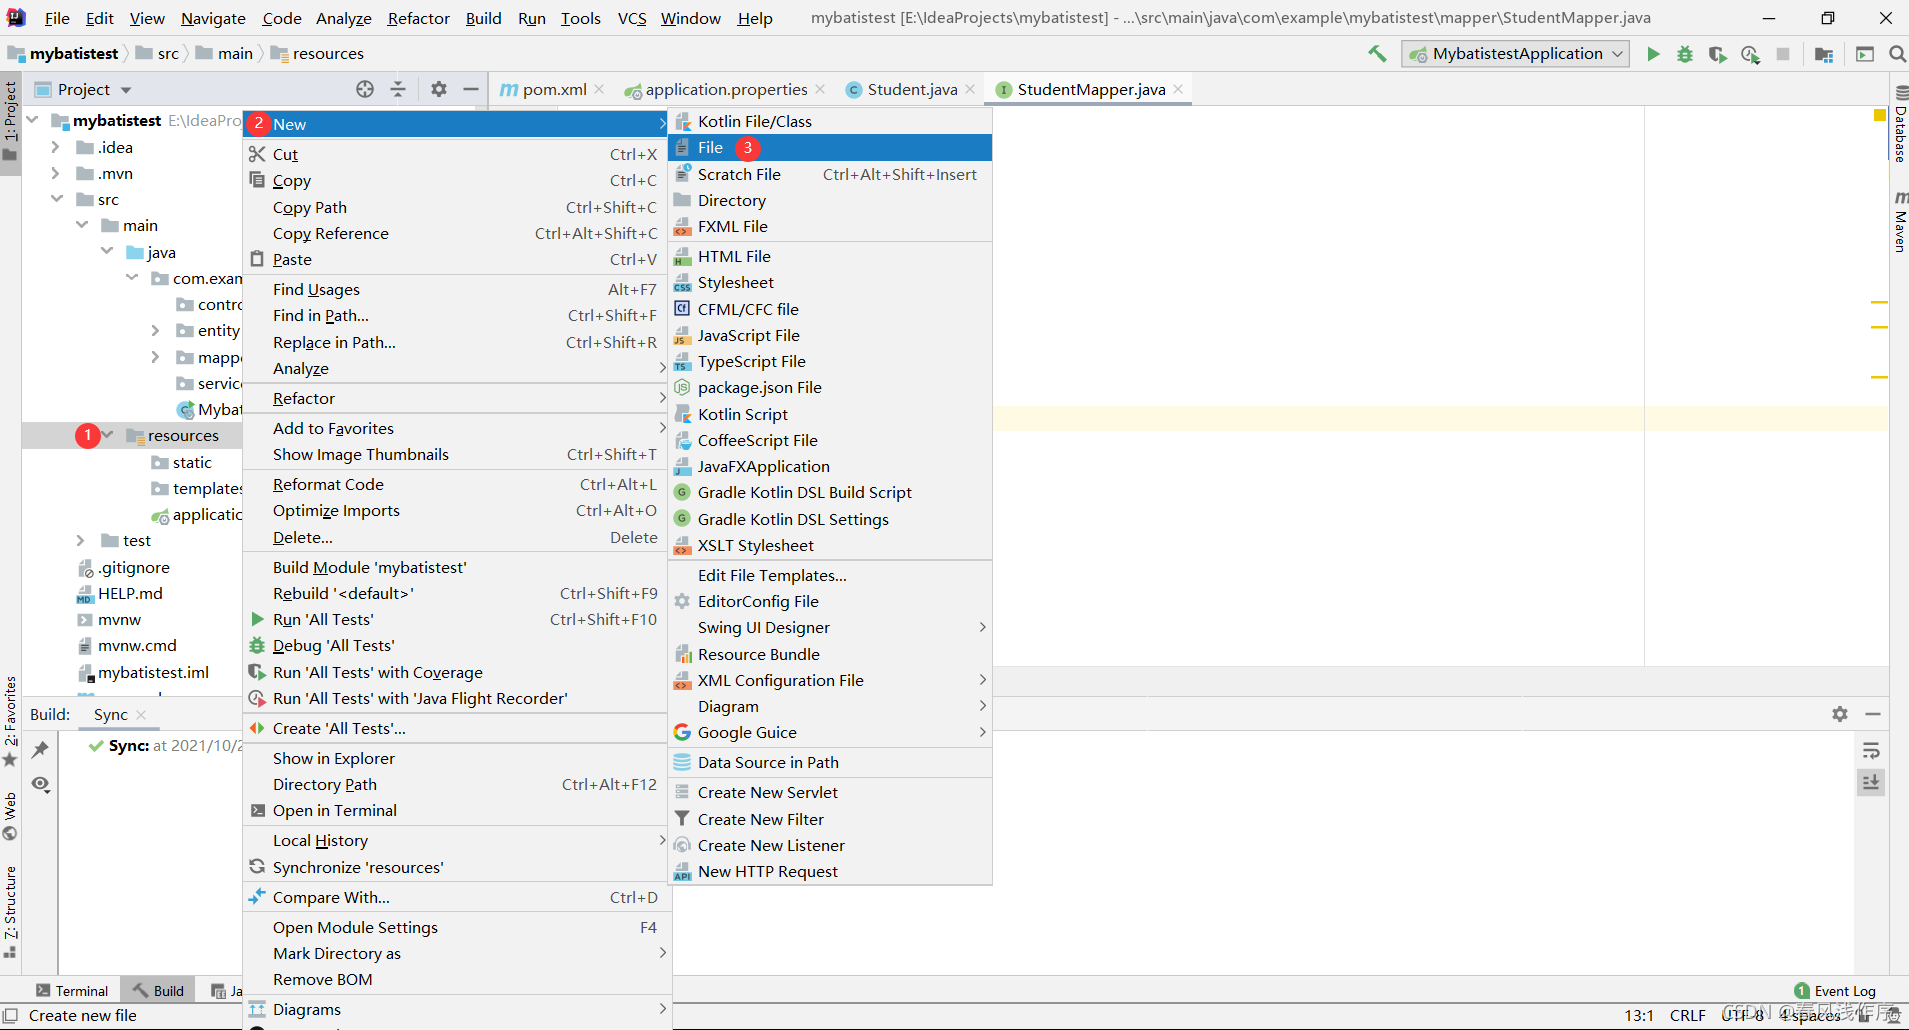Open run configuration dropdown MybatistestApplication
This screenshot has width=1909, height=1030.
tap(1515, 54)
